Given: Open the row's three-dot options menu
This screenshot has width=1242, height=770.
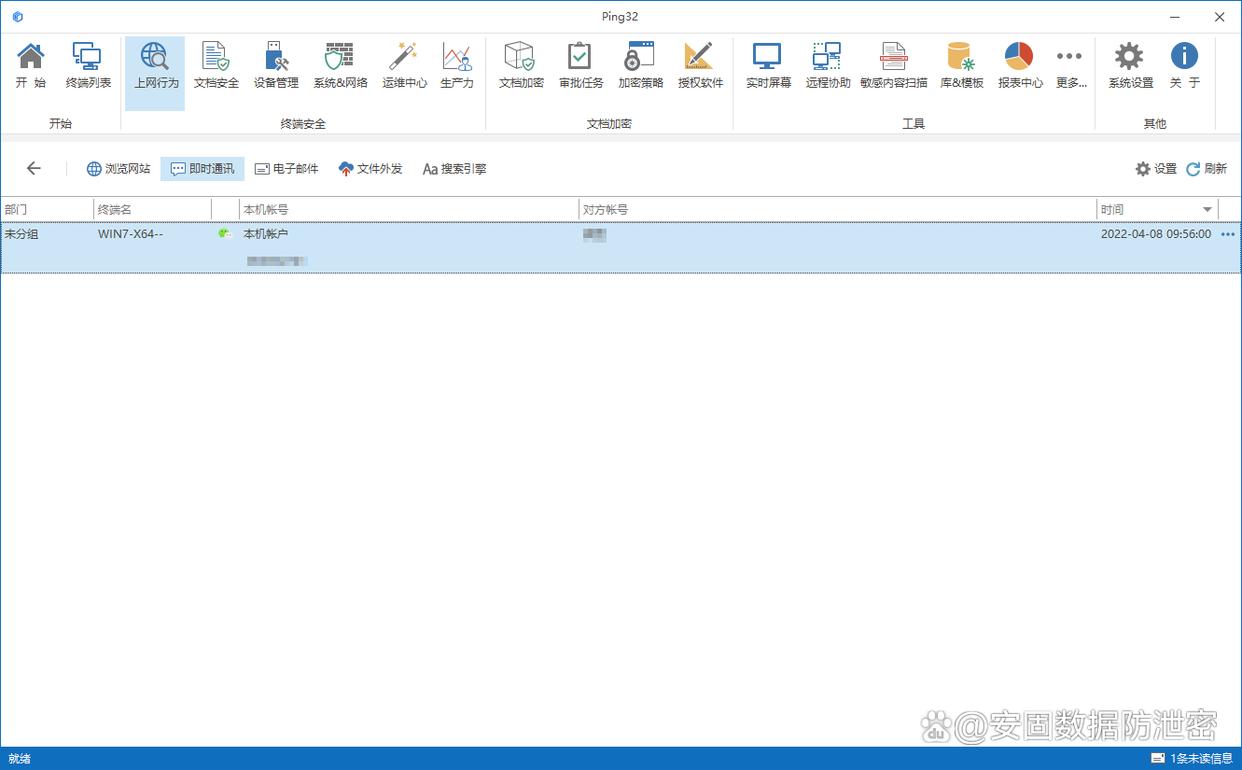Looking at the screenshot, I should (1228, 234).
